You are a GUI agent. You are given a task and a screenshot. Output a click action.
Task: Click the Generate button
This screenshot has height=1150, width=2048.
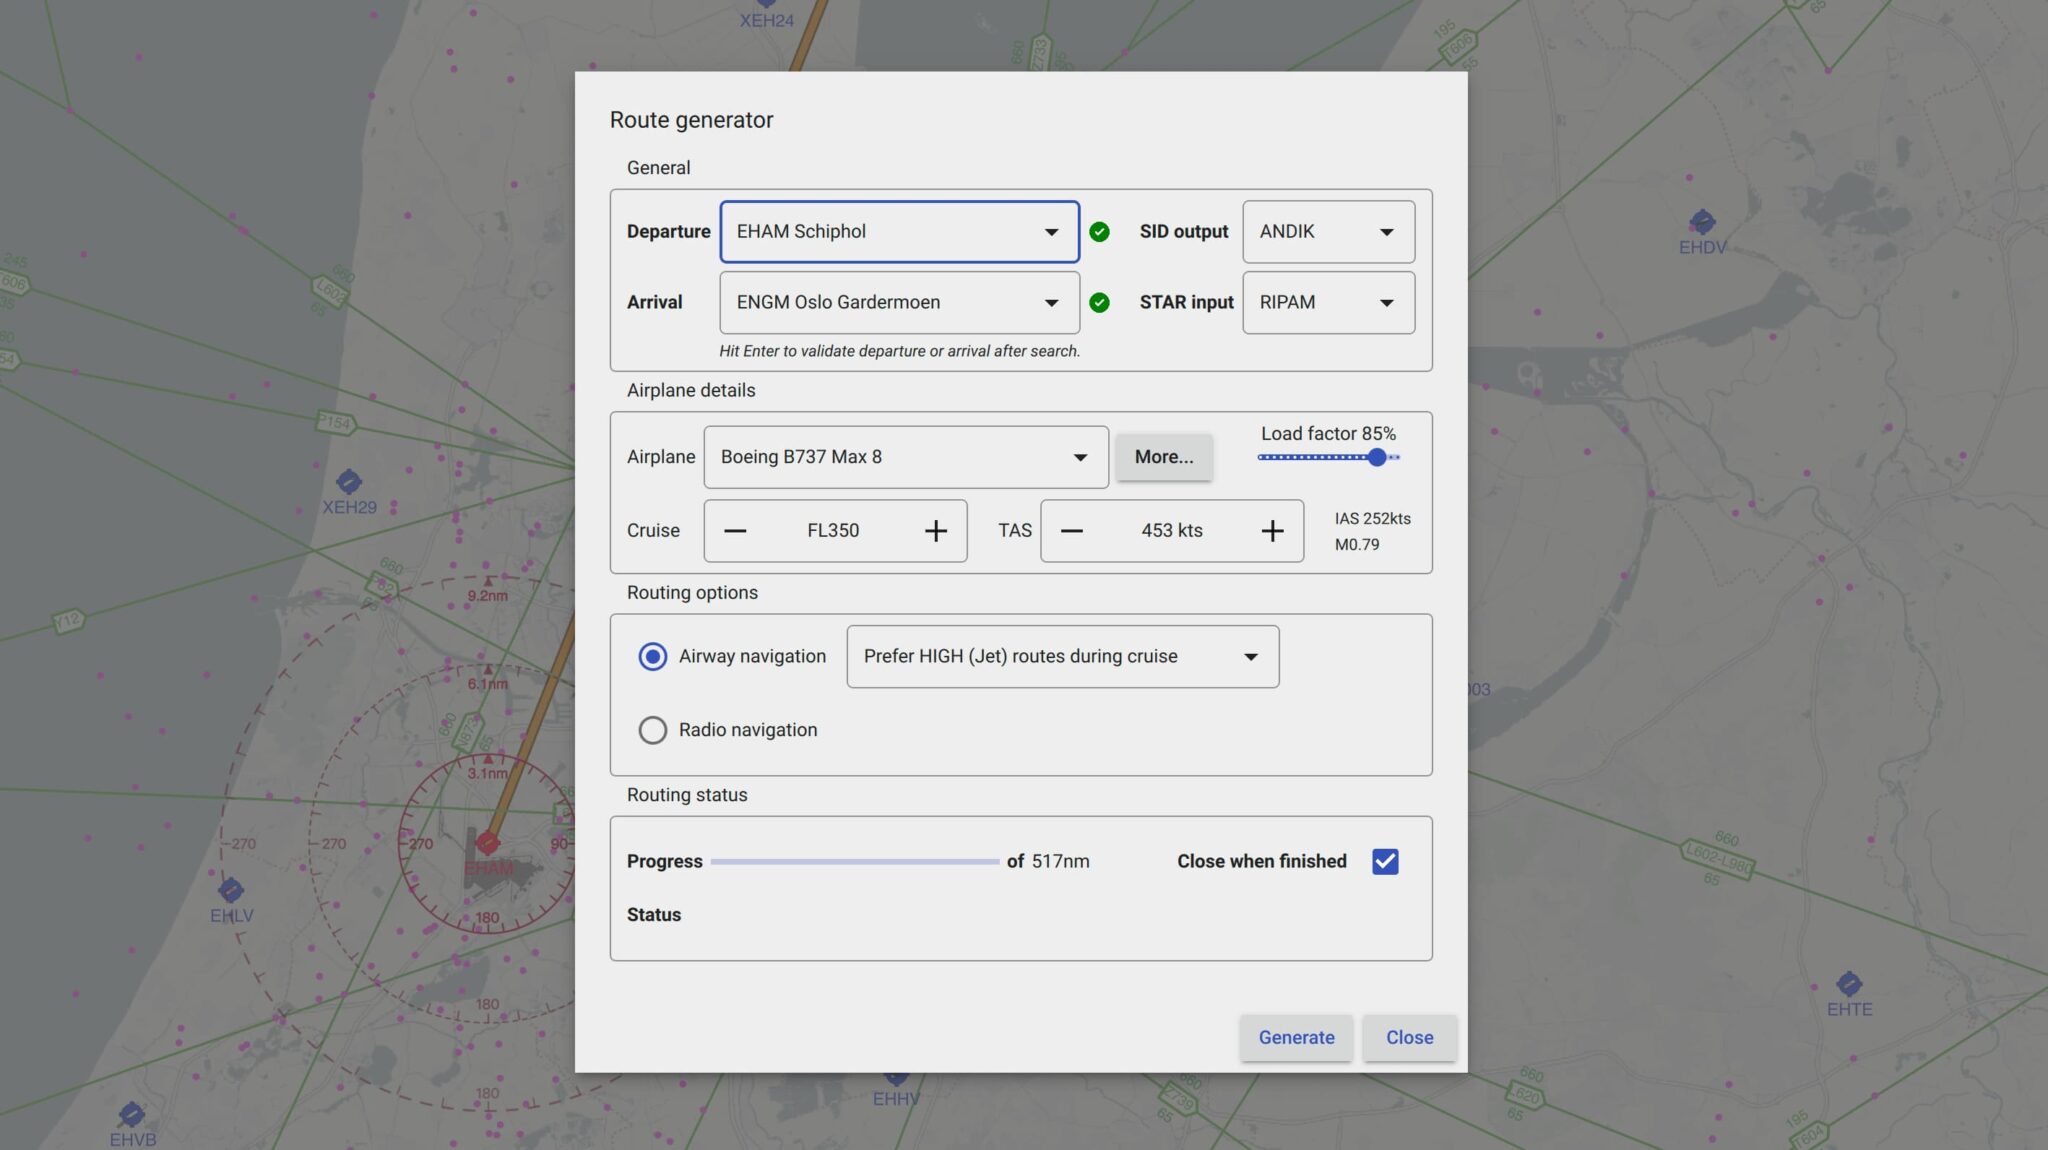tap(1296, 1037)
